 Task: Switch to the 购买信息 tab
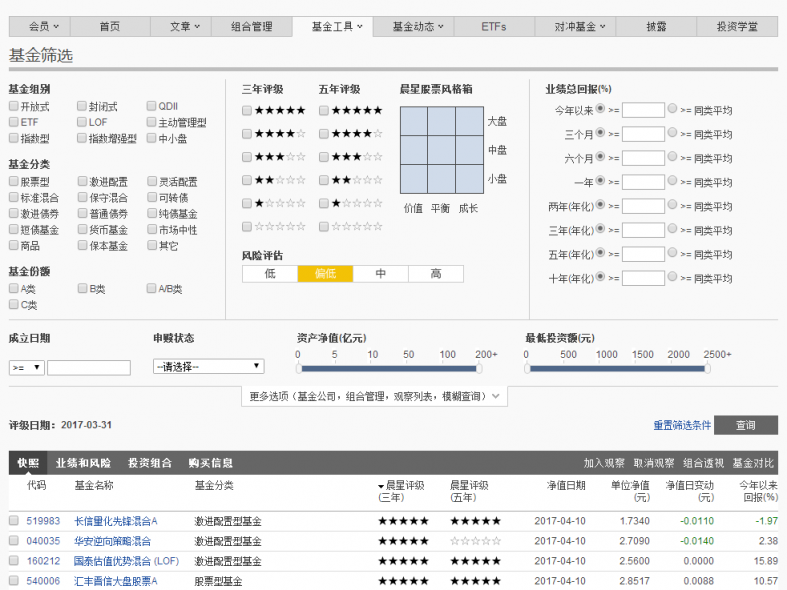tap(211, 463)
